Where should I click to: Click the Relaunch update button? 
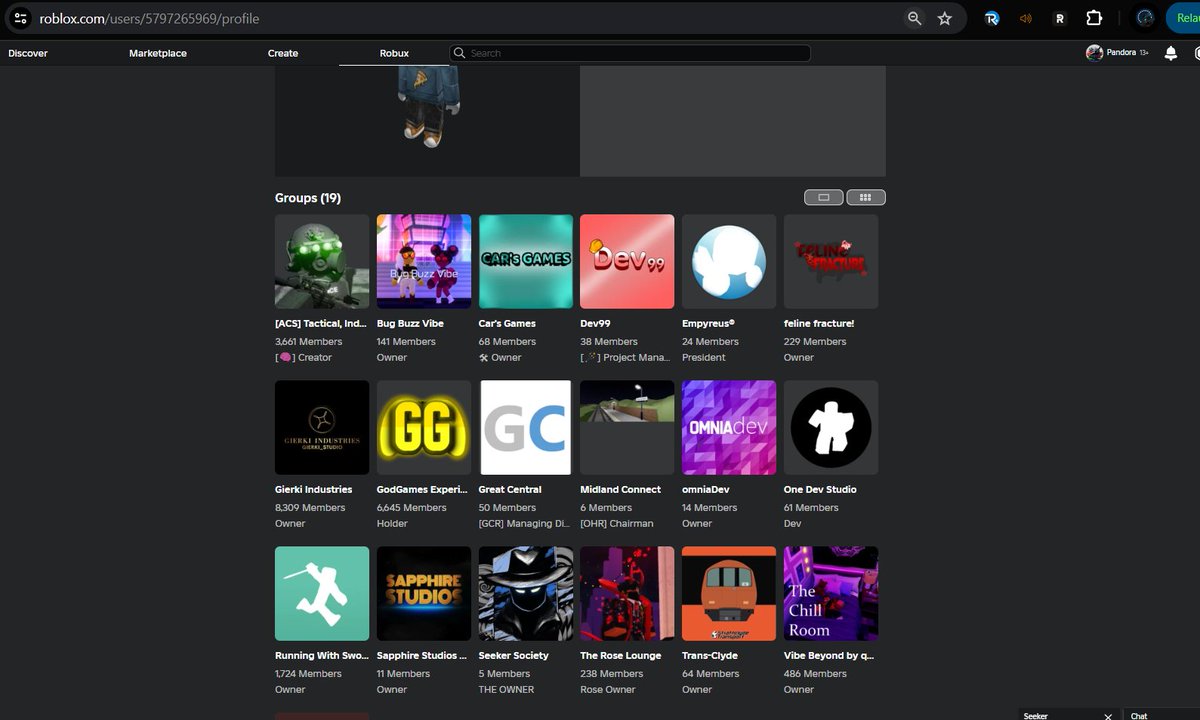coord(1183,18)
